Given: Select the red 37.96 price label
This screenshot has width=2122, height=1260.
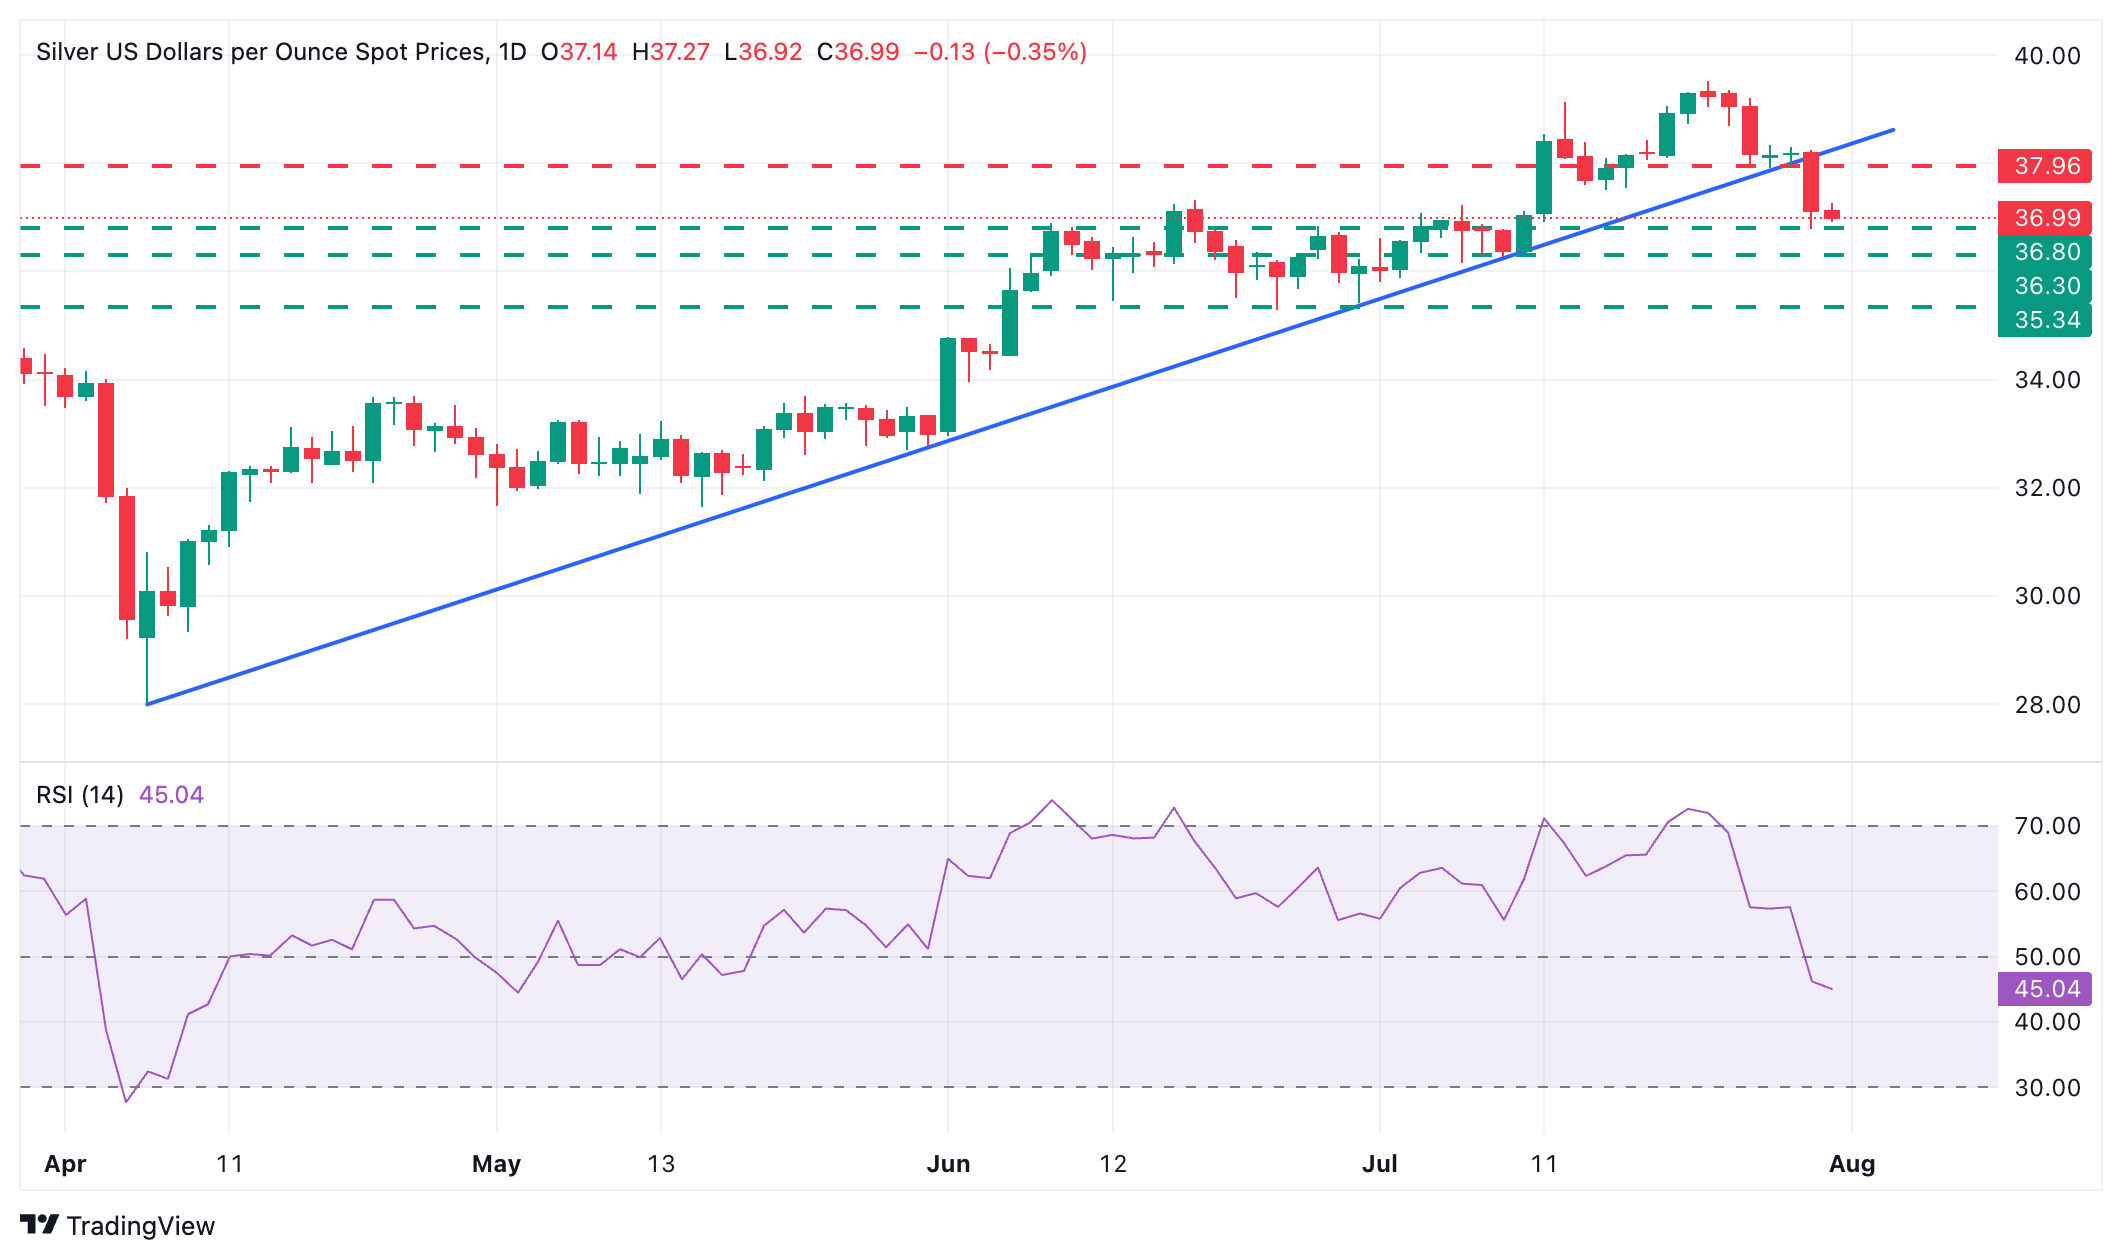Looking at the screenshot, I should (x=2044, y=166).
